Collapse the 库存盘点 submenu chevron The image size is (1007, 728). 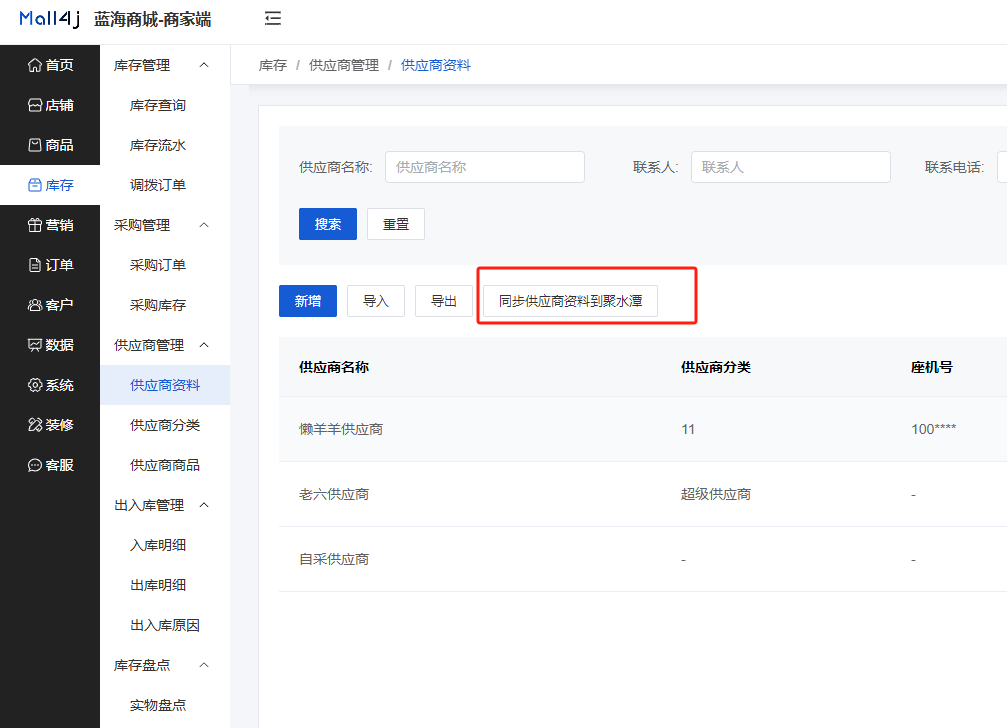point(204,664)
